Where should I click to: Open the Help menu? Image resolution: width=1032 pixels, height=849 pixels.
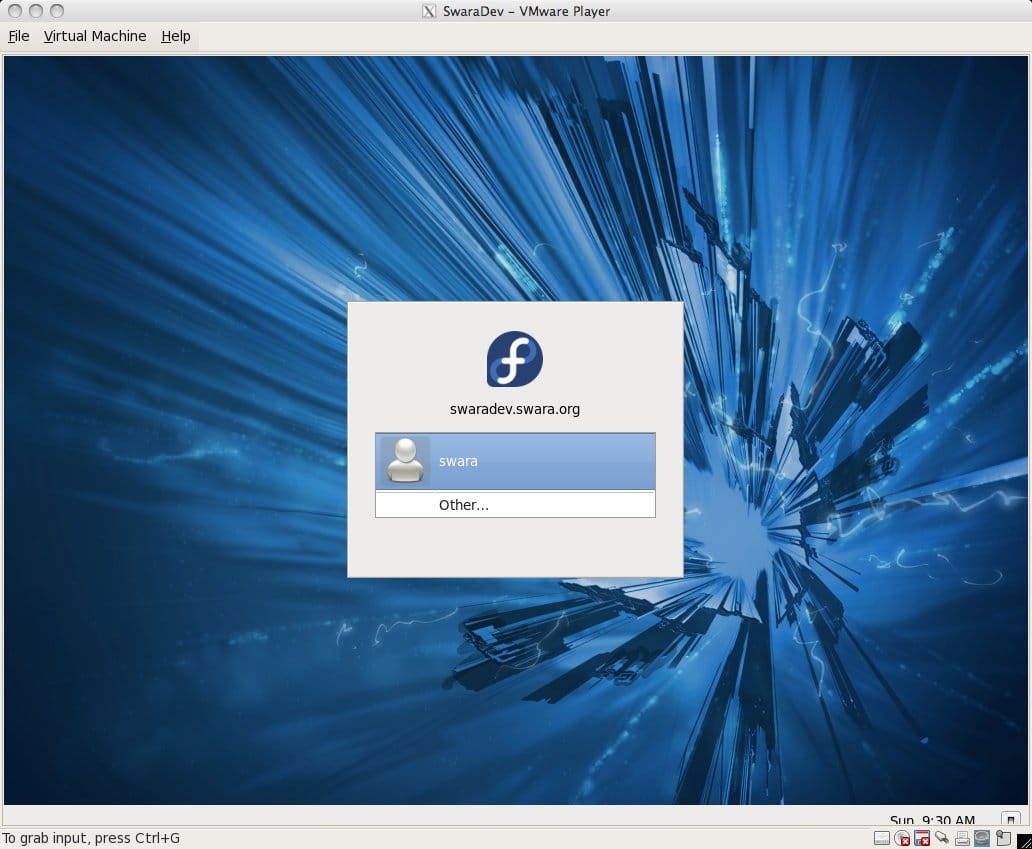tap(176, 36)
